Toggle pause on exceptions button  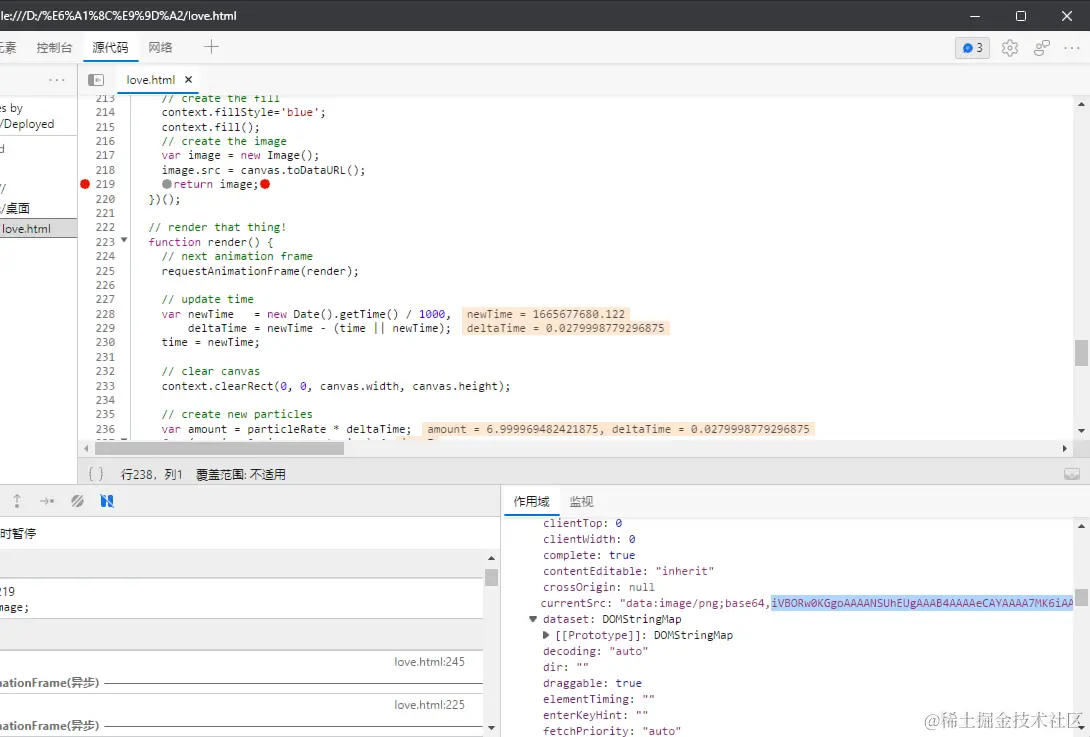(107, 501)
